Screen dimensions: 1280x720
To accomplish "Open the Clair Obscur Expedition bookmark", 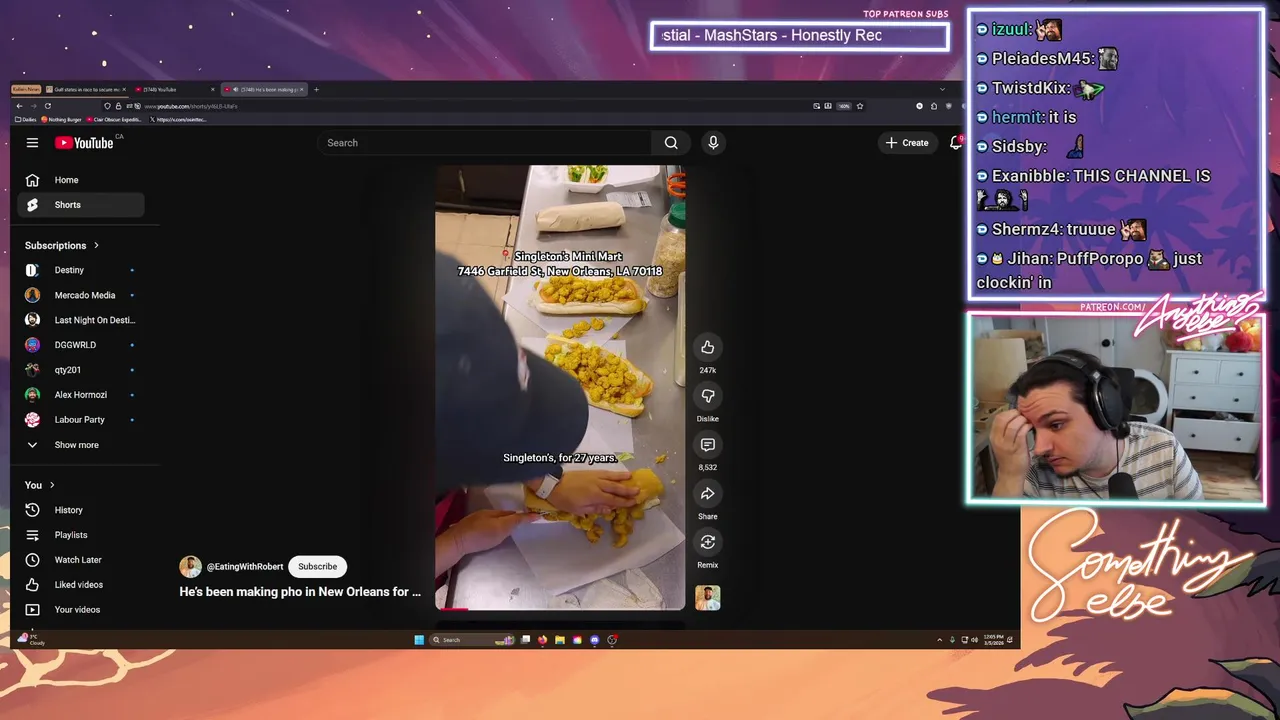I will pos(115,119).
